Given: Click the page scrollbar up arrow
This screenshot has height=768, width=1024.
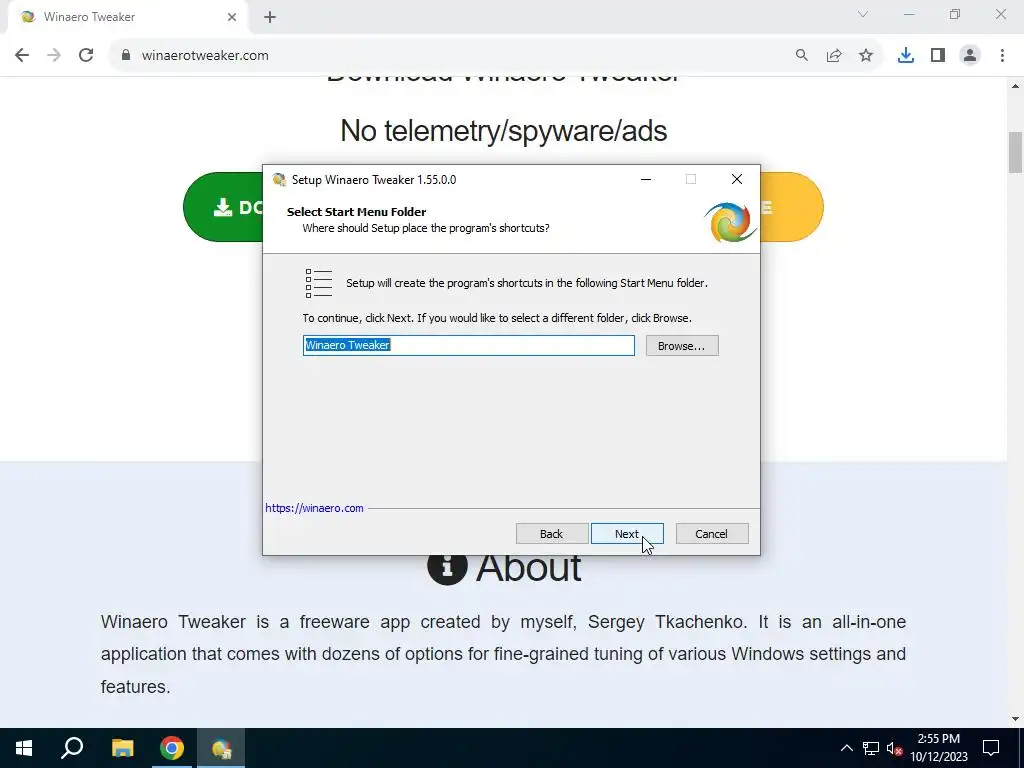Looking at the screenshot, I should [1015, 86].
